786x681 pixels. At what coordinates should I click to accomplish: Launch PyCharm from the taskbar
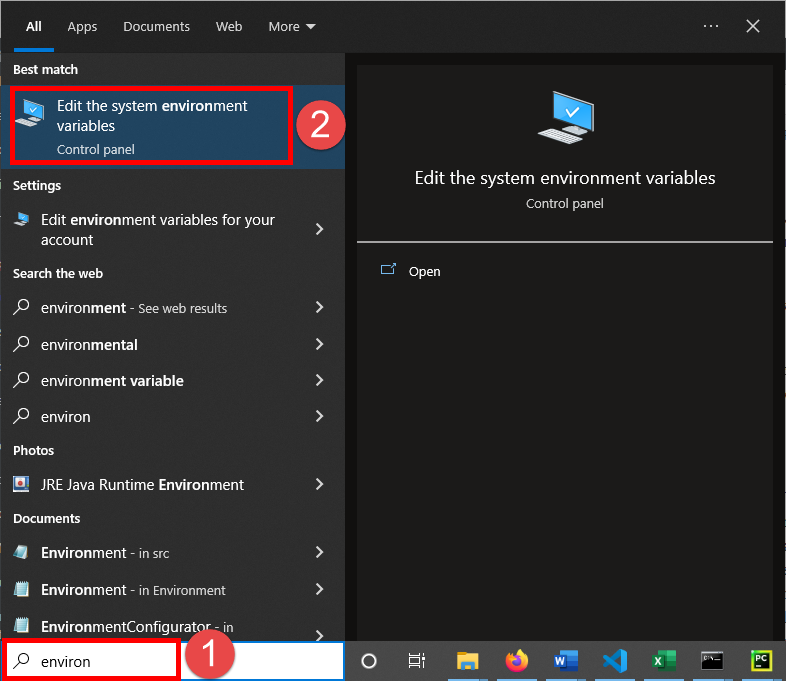click(x=761, y=660)
